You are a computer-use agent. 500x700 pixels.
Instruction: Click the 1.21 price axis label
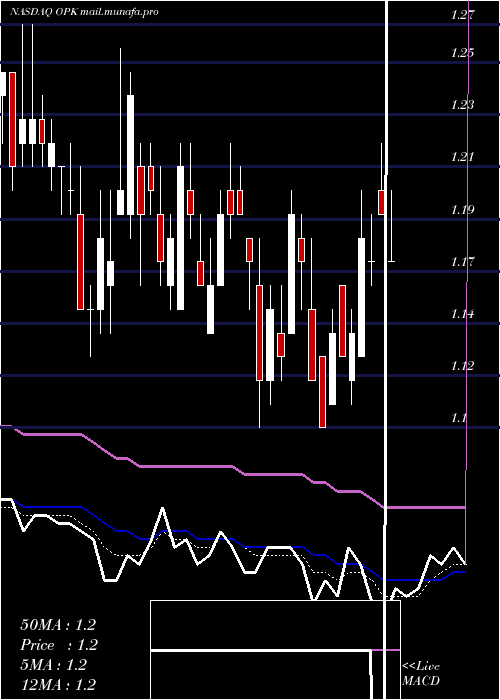click(463, 157)
